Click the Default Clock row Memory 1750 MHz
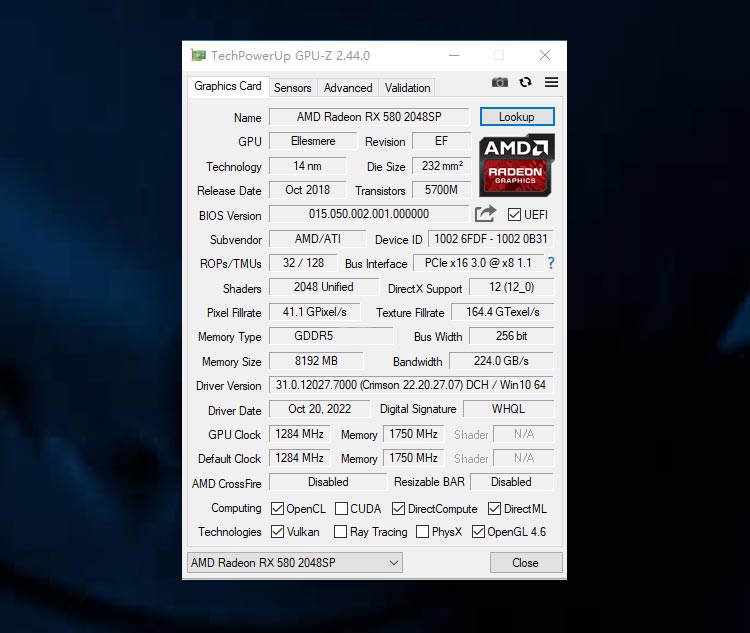The height and width of the screenshot is (633, 750). pos(413,458)
